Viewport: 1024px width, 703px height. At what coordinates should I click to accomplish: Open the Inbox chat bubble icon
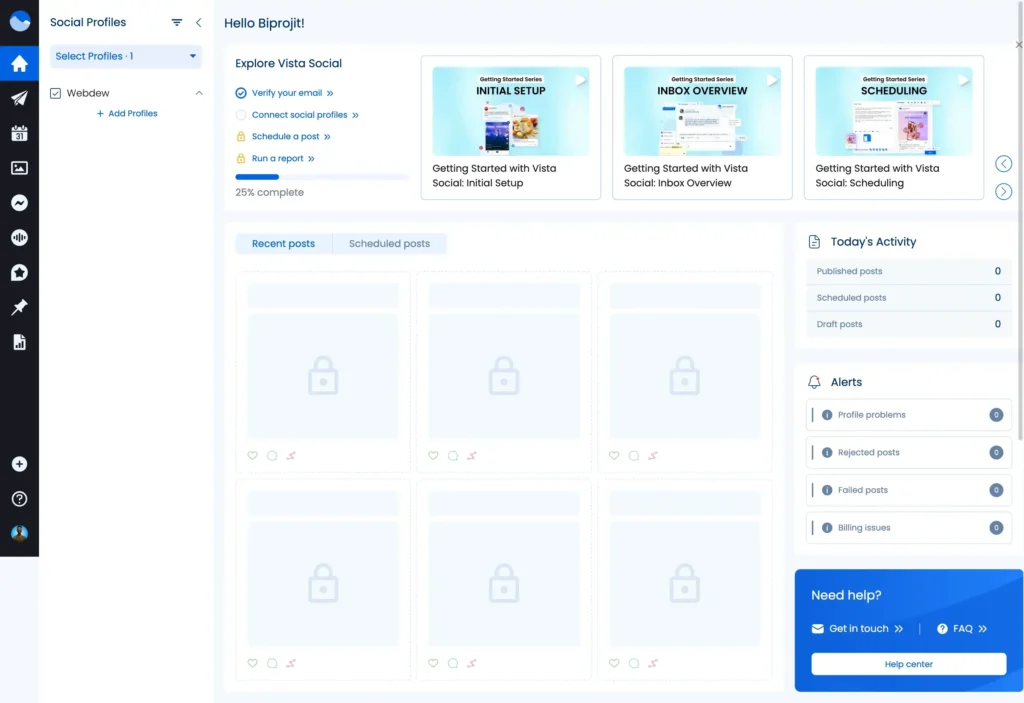[x=19, y=202]
